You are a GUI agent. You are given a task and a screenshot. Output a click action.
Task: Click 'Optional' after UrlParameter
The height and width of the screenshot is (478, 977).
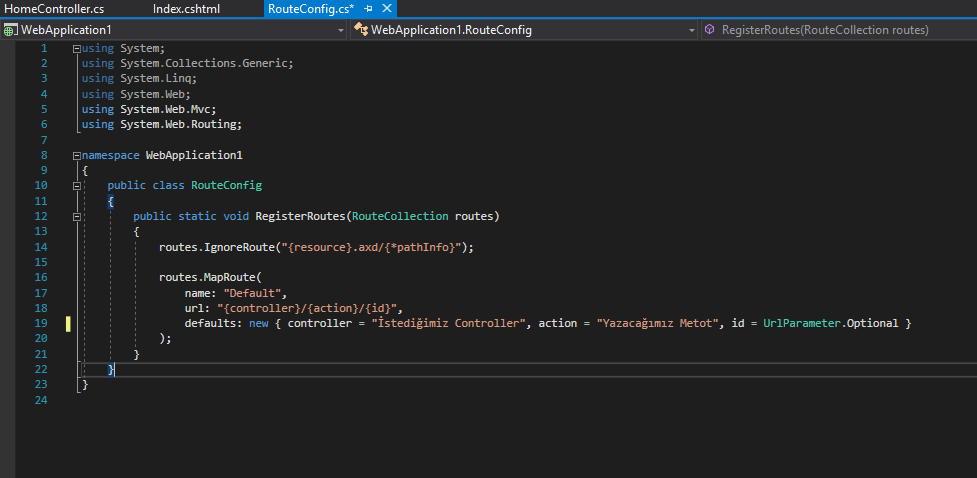[872, 323]
